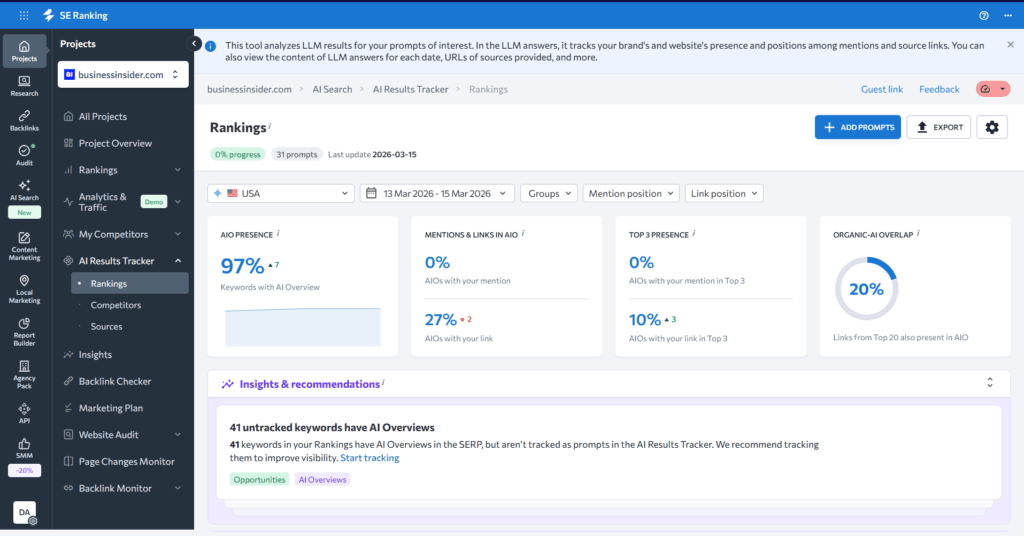This screenshot has width=1024, height=536.
Task: Expand Website Audit sidebar section
Action: tap(178, 434)
